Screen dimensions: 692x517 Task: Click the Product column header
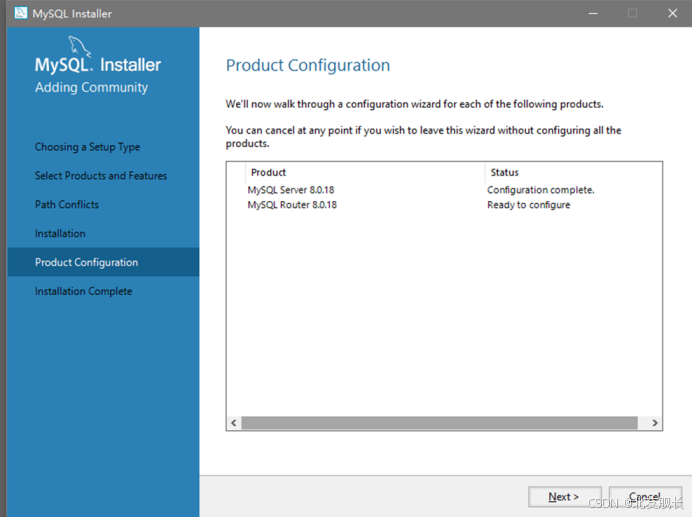365,172
